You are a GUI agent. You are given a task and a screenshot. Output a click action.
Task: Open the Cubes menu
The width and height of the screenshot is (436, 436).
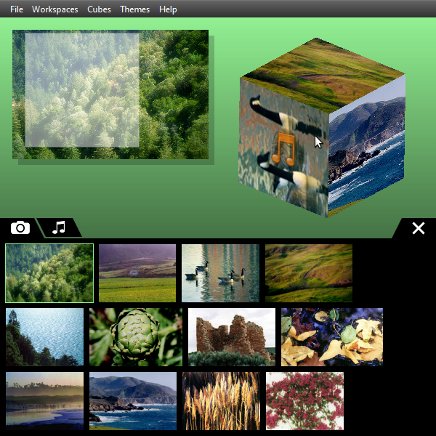click(x=99, y=9)
